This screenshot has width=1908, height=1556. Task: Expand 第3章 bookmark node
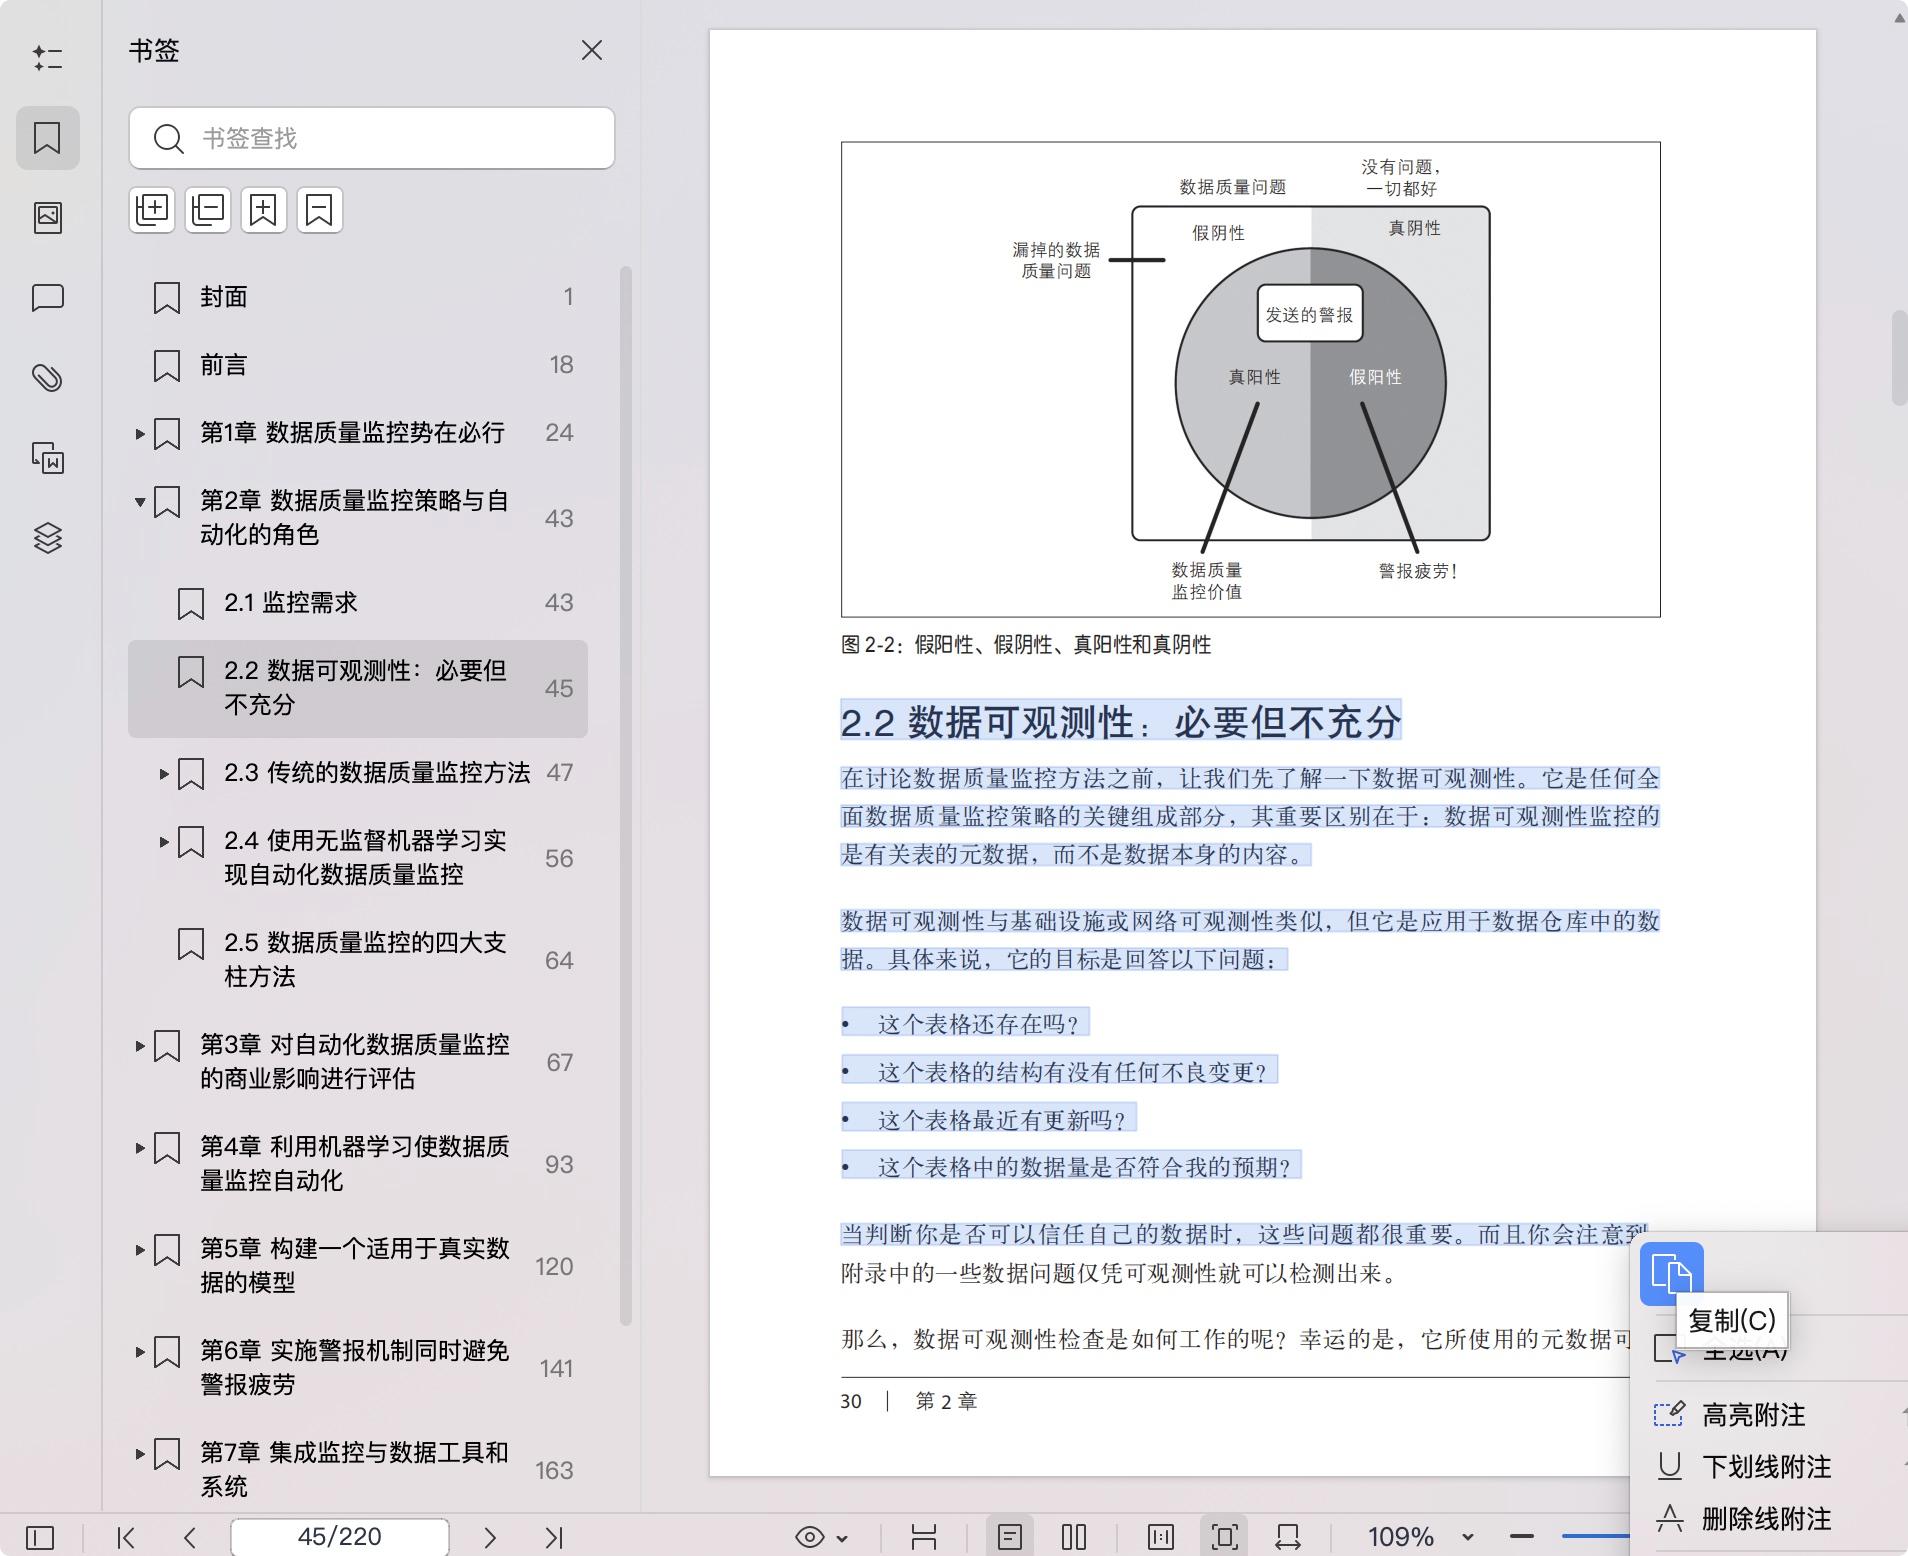140,1045
